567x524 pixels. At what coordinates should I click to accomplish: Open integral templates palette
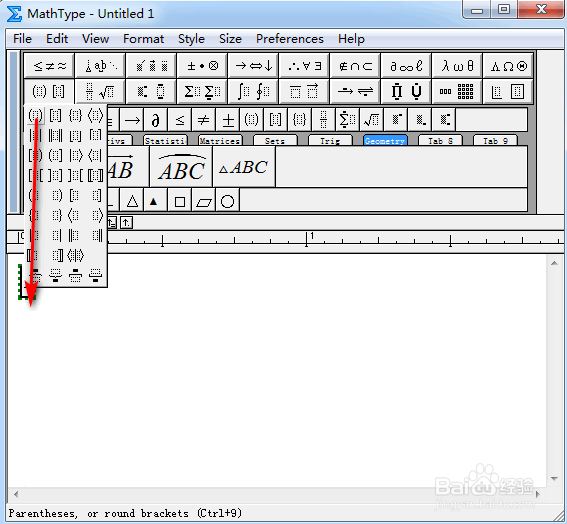pos(253,91)
